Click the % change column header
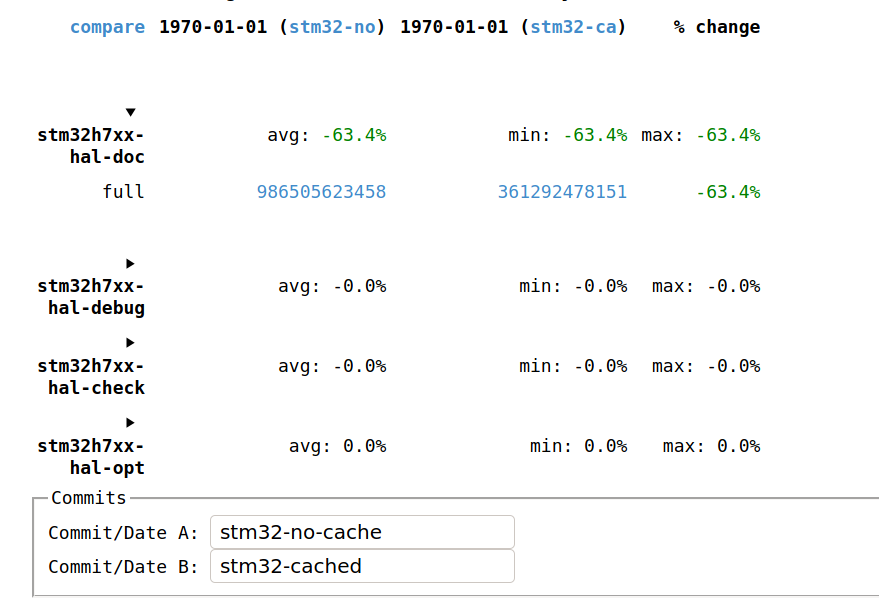The width and height of the screenshot is (879, 598). pyautogui.click(x=717, y=27)
